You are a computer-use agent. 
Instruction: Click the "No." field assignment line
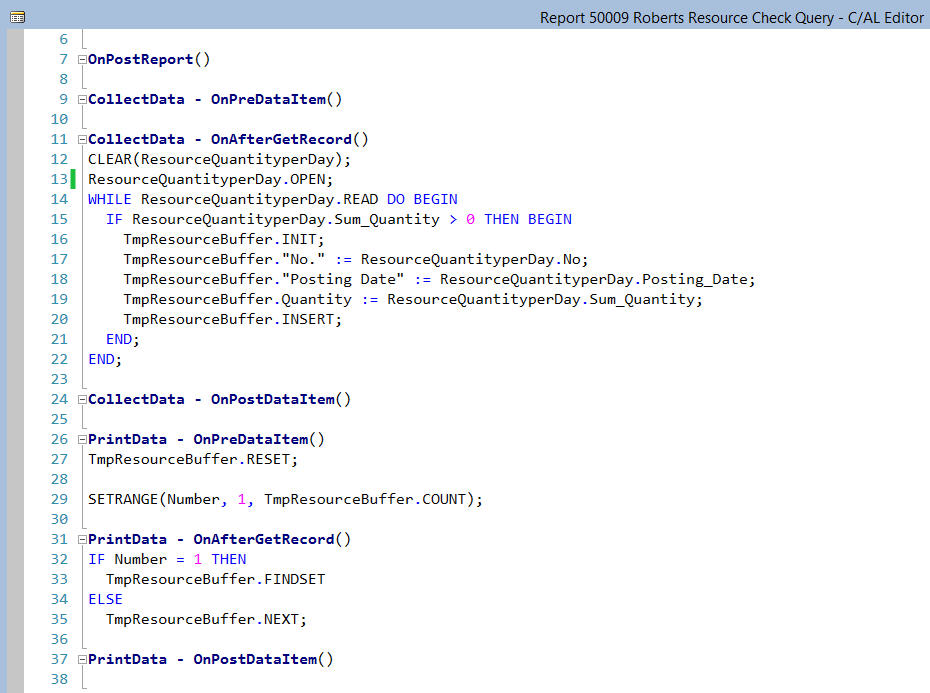coord(355,259)
